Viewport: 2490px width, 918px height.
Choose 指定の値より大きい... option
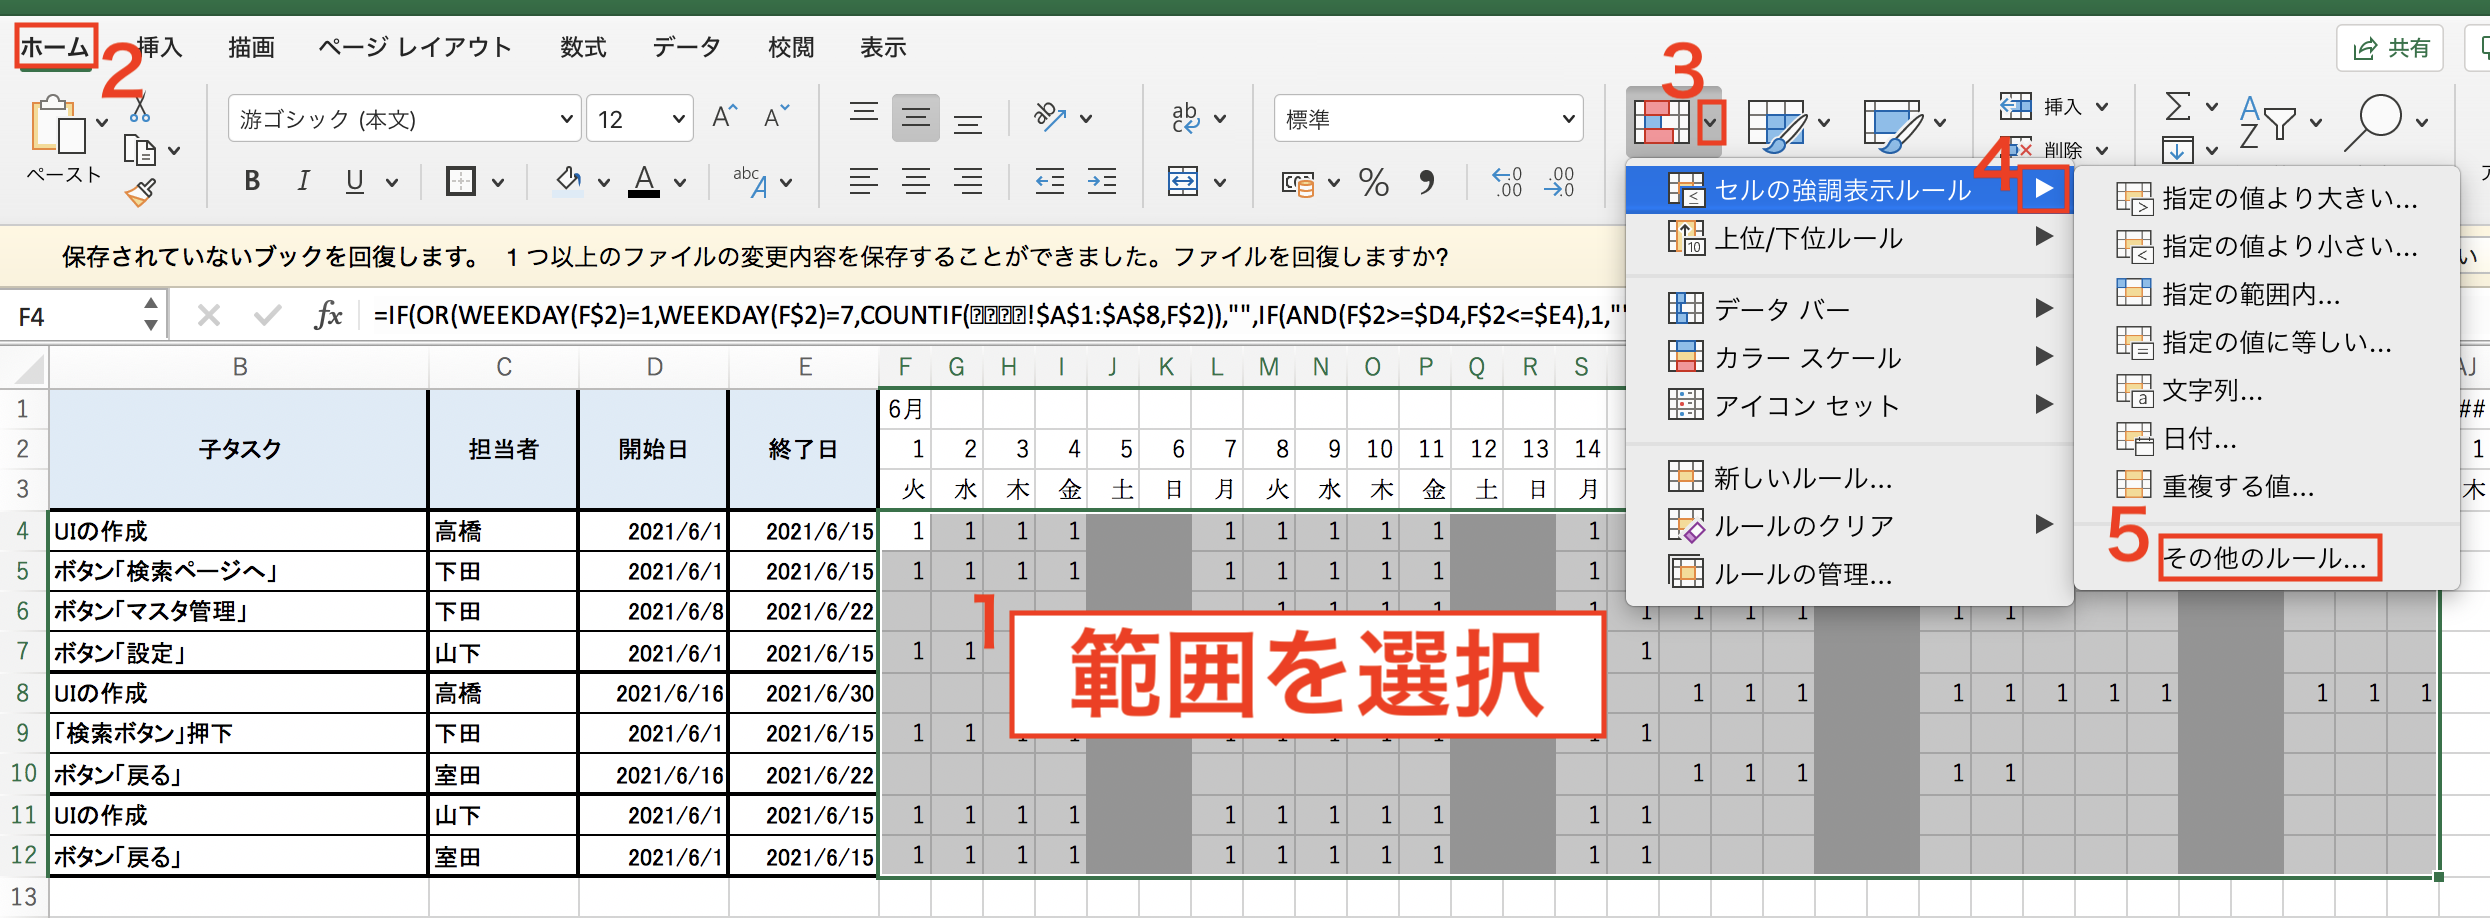tap(2266, 198)
